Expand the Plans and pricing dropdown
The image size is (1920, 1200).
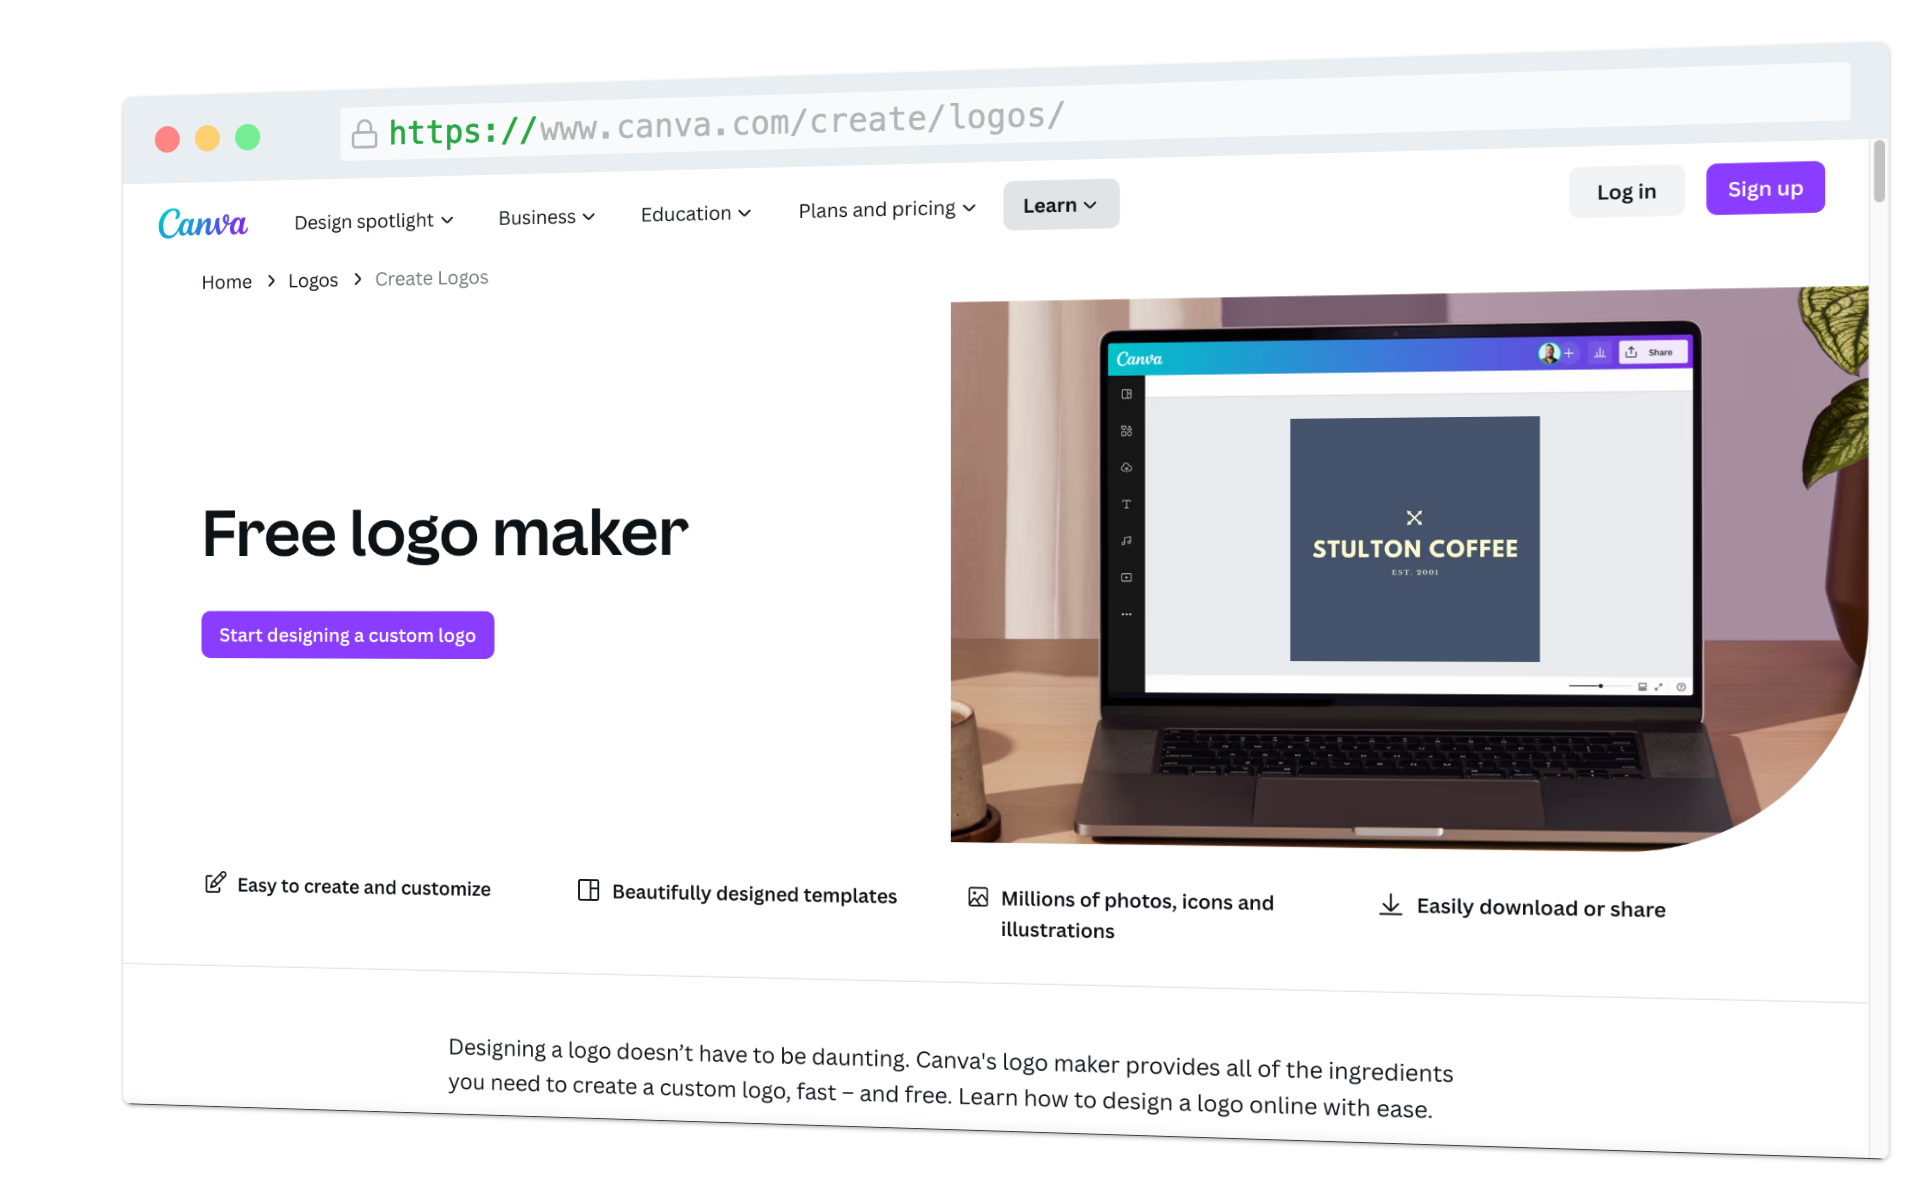click(x=886, y=207)
